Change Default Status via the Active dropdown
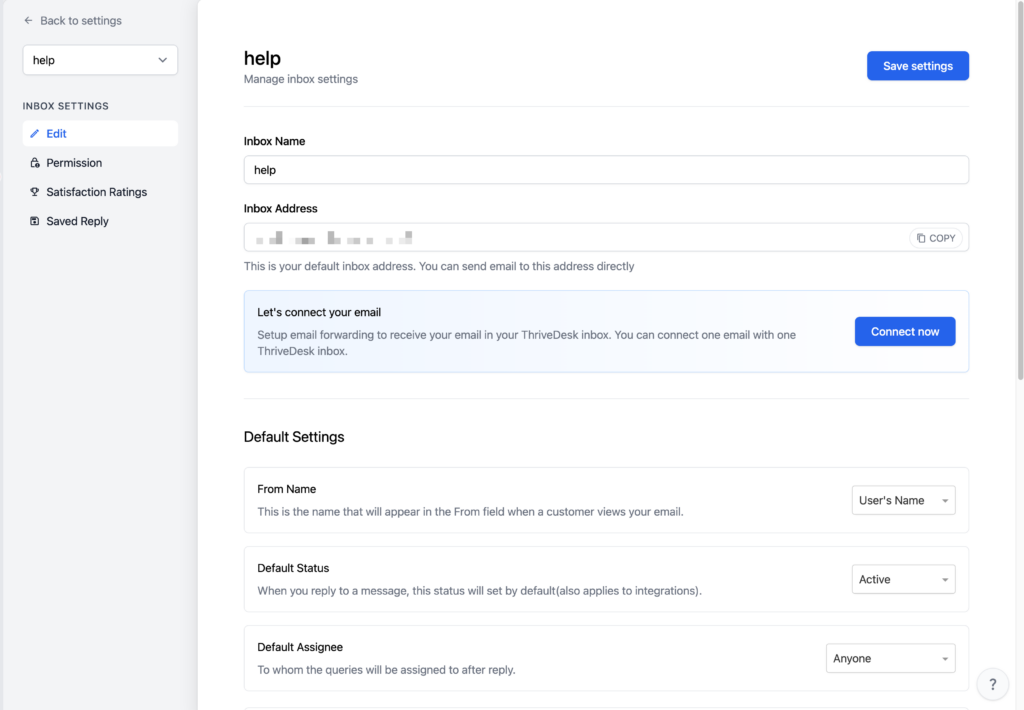 point(903,578)
